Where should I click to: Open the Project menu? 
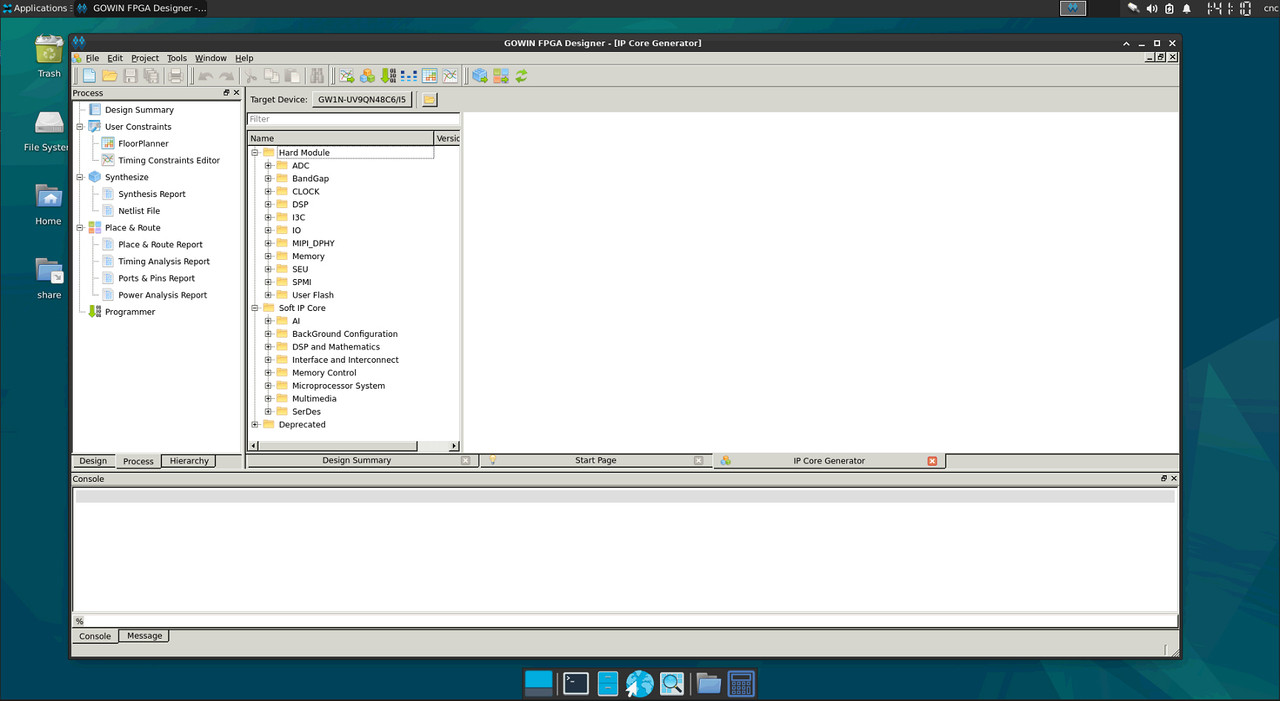click(x=145, y=58)
